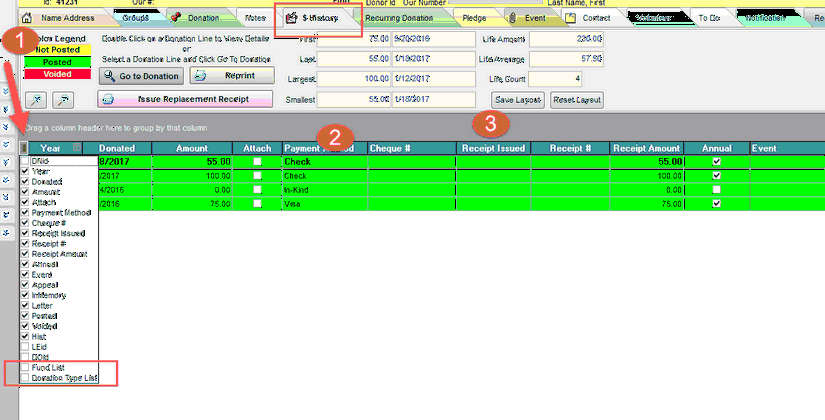The image size is (825, 420).
Task: Click the Cheque # column header
Action: [x=411, y=148]
